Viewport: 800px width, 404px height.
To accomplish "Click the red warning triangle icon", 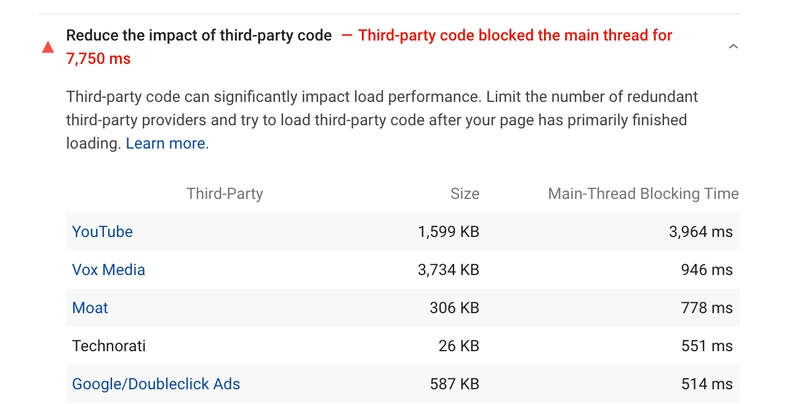I will pos(48,47).
